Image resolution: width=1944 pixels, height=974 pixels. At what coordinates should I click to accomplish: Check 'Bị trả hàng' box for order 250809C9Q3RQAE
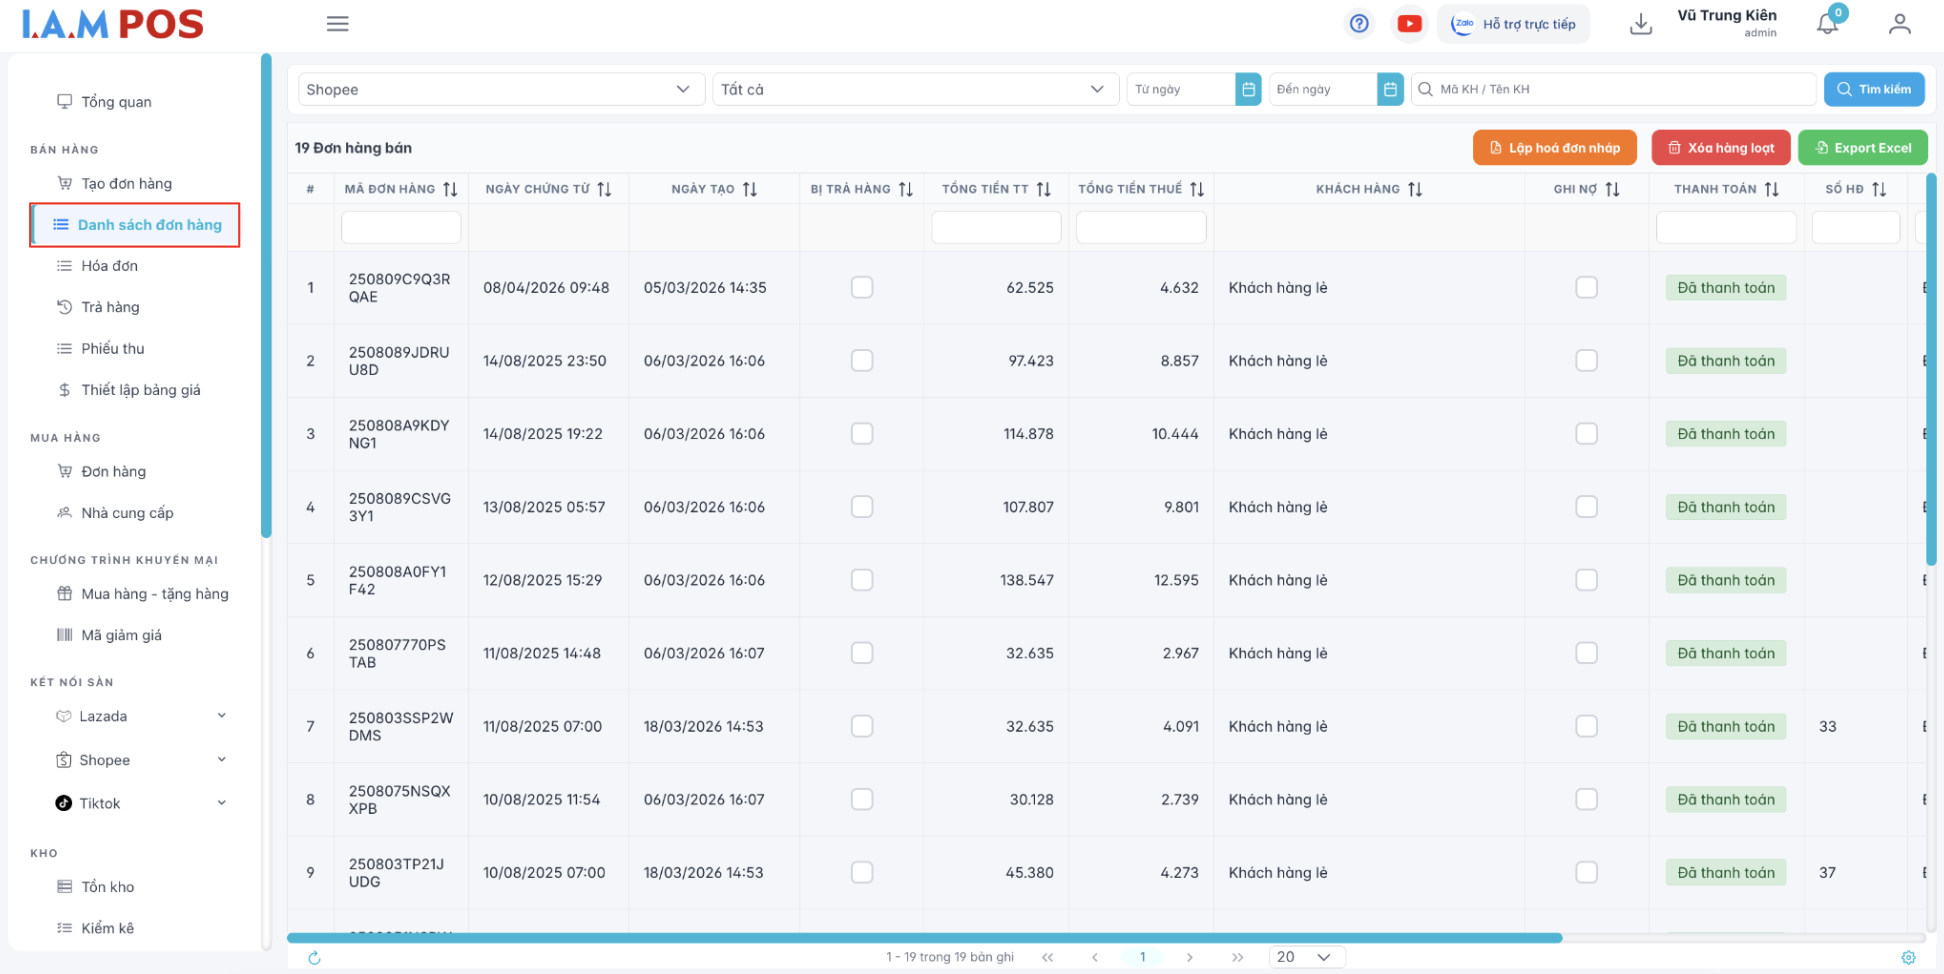pyautogui.click(x=861, y=288)
